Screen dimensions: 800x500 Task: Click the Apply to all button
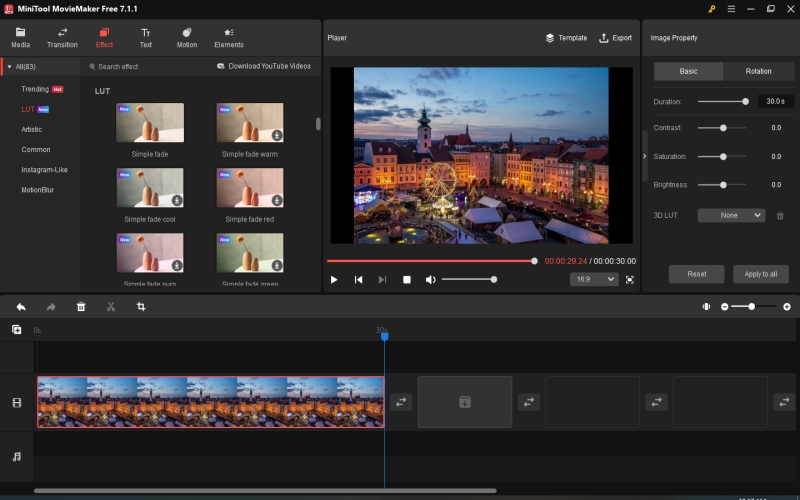tap(761, 274)
